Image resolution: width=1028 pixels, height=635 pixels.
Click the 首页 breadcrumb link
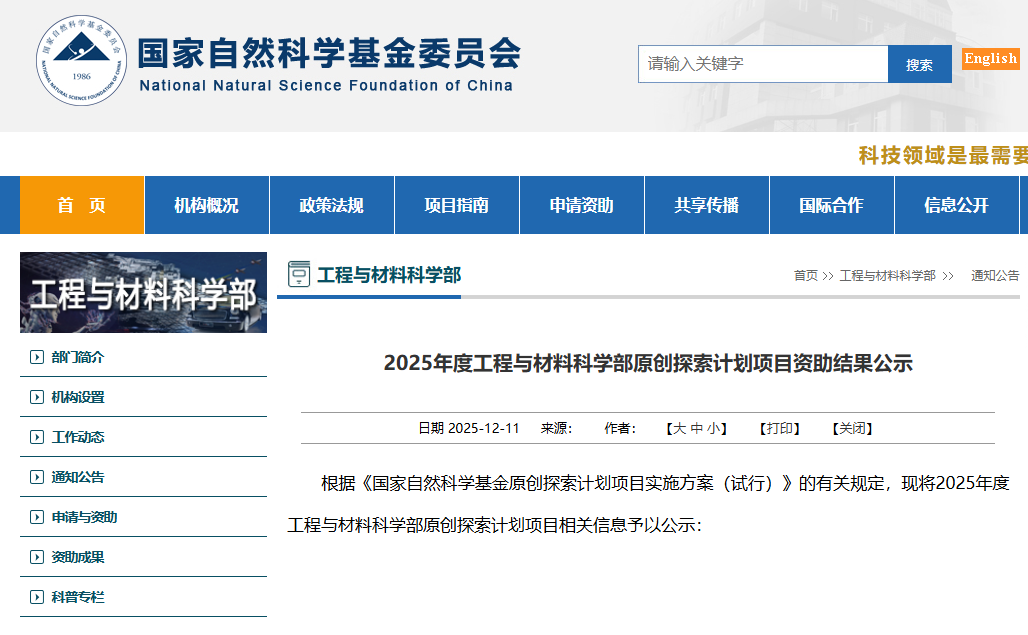coord(806,276)
